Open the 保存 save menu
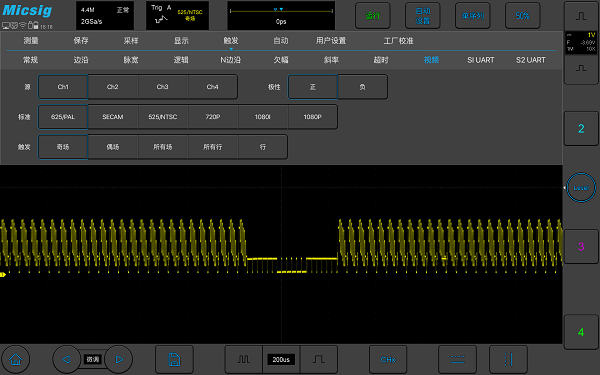600x375 pixels. coord(81,41)
